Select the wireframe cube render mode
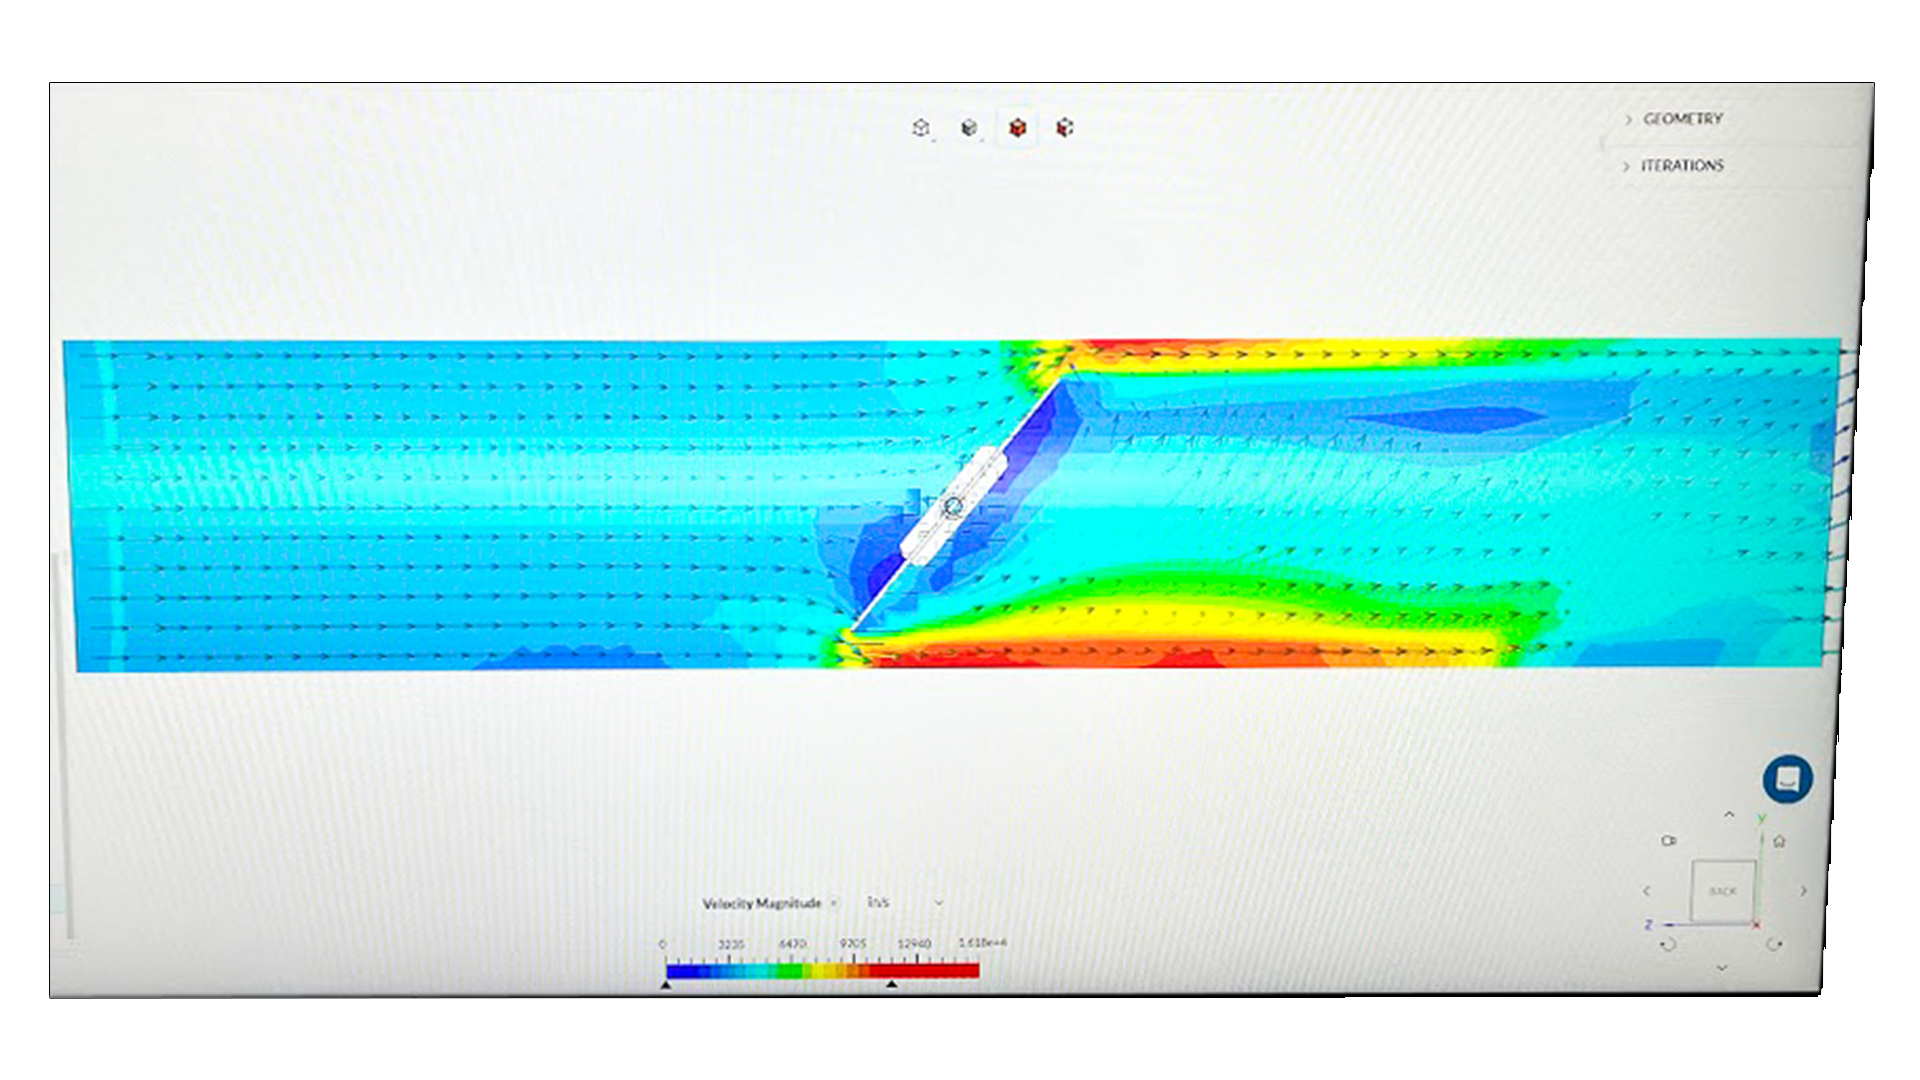The width and height of the screenshot is (1920, 1080). pos(921,128)
